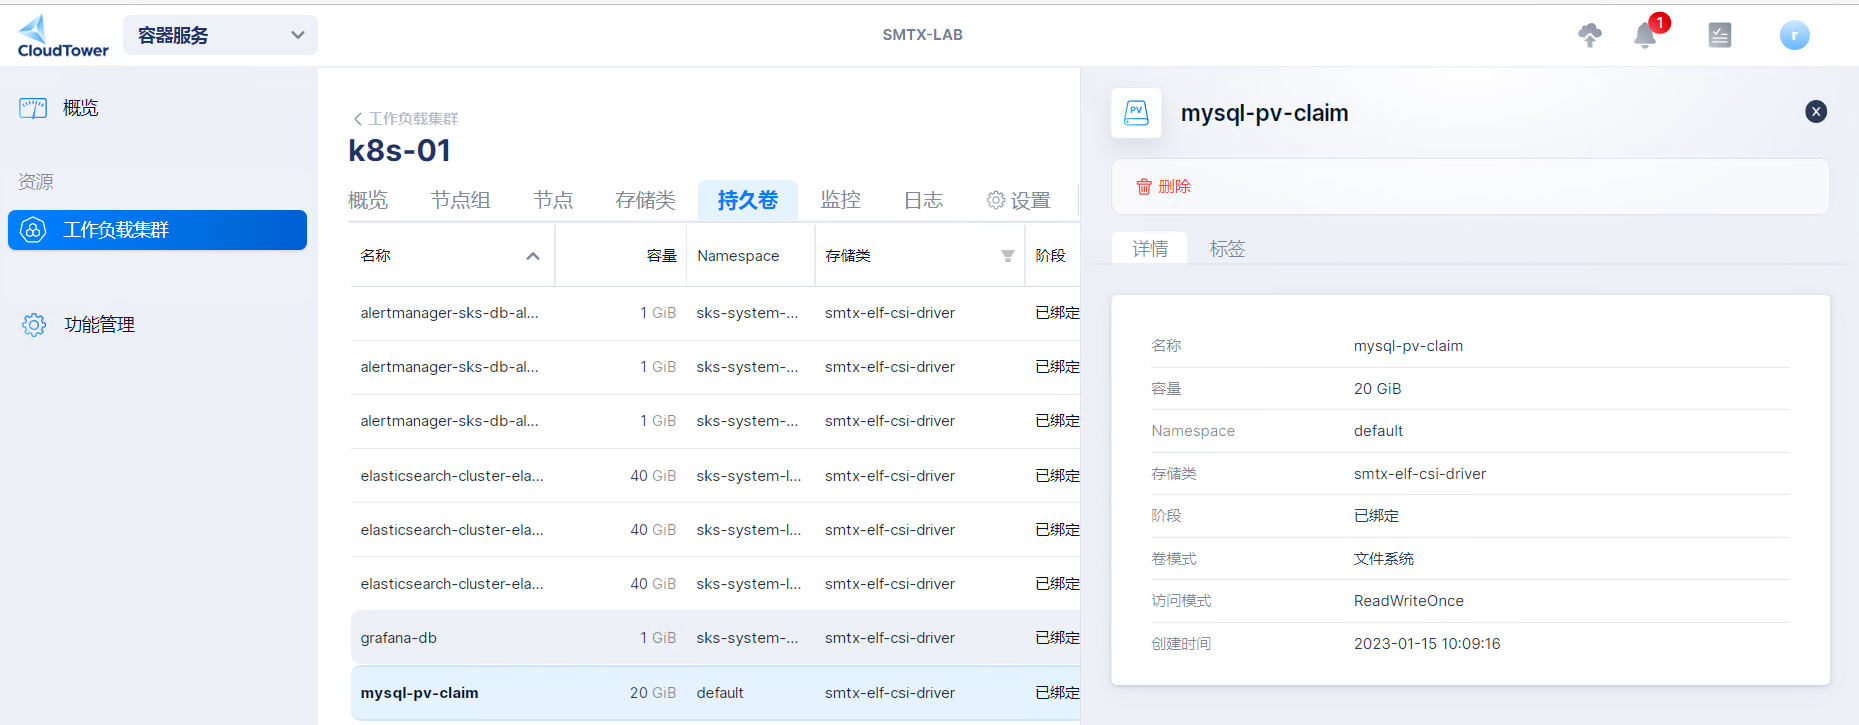Sort by 名称 column arrow
The height and width of the screenshot is (725, 1859).
[533, 256]
